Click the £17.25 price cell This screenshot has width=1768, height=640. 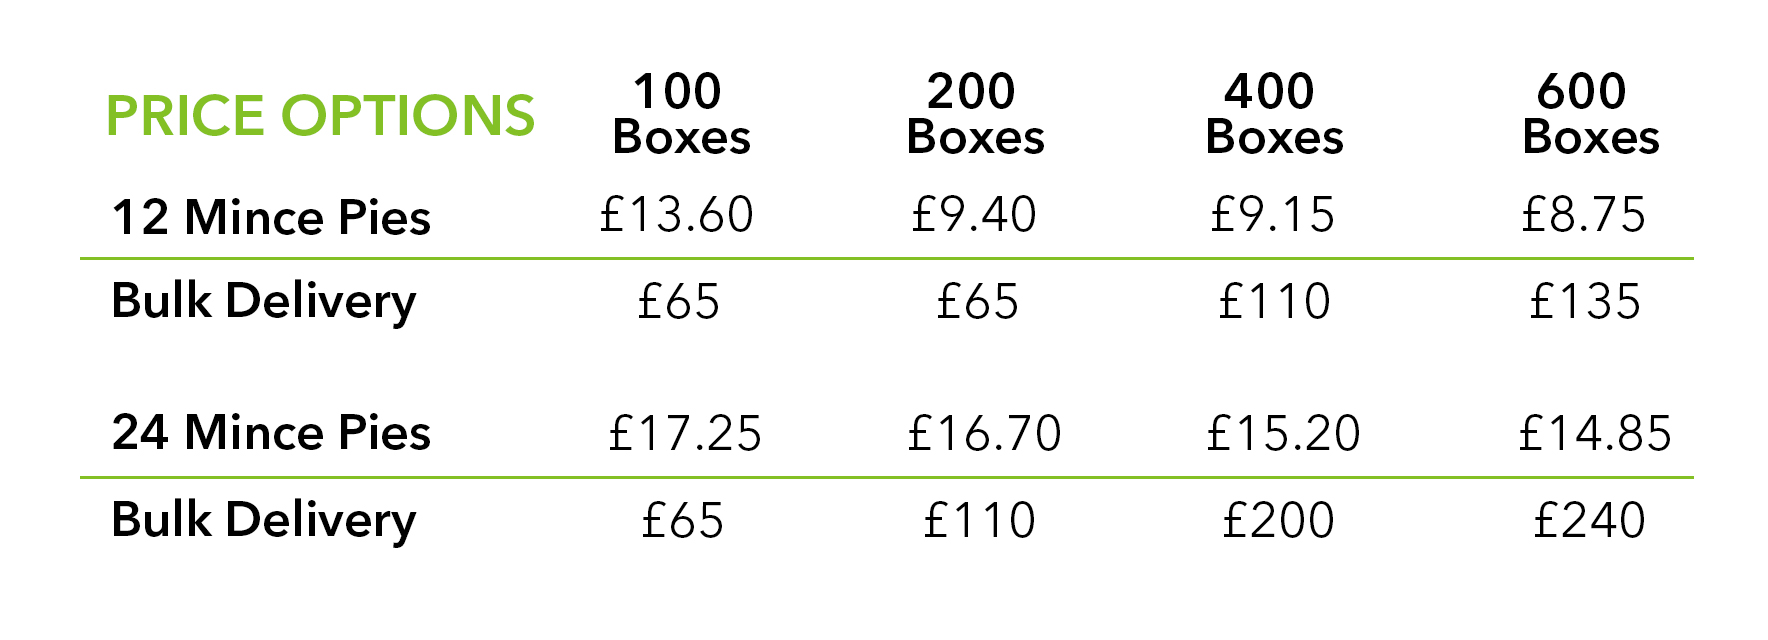[685, 434]
